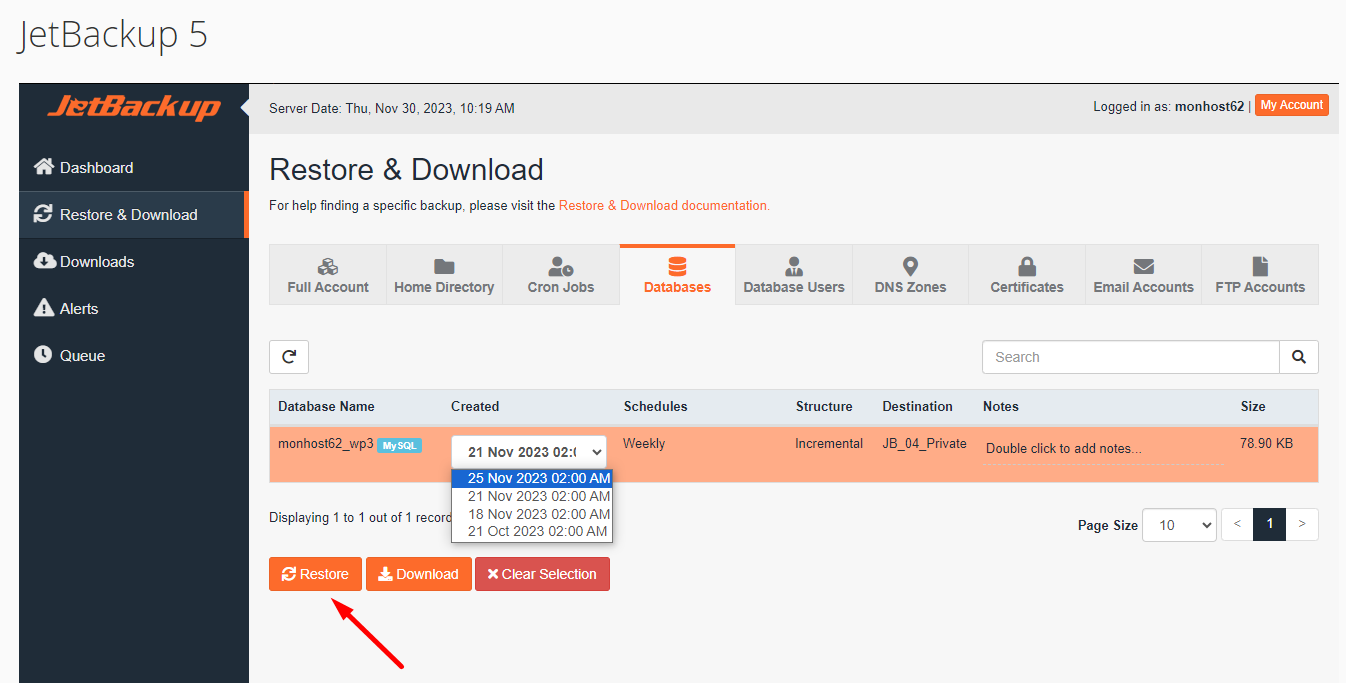
Task: Open the Restore & Download documentation link
Action: (x=664, y=205)
